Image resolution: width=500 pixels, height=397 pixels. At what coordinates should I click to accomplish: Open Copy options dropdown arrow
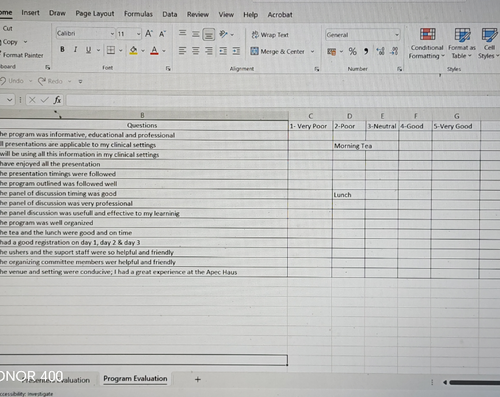click(x=25, y=42)
